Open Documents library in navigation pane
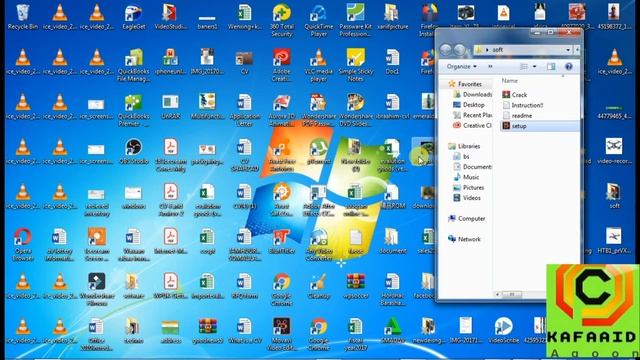 473,167
